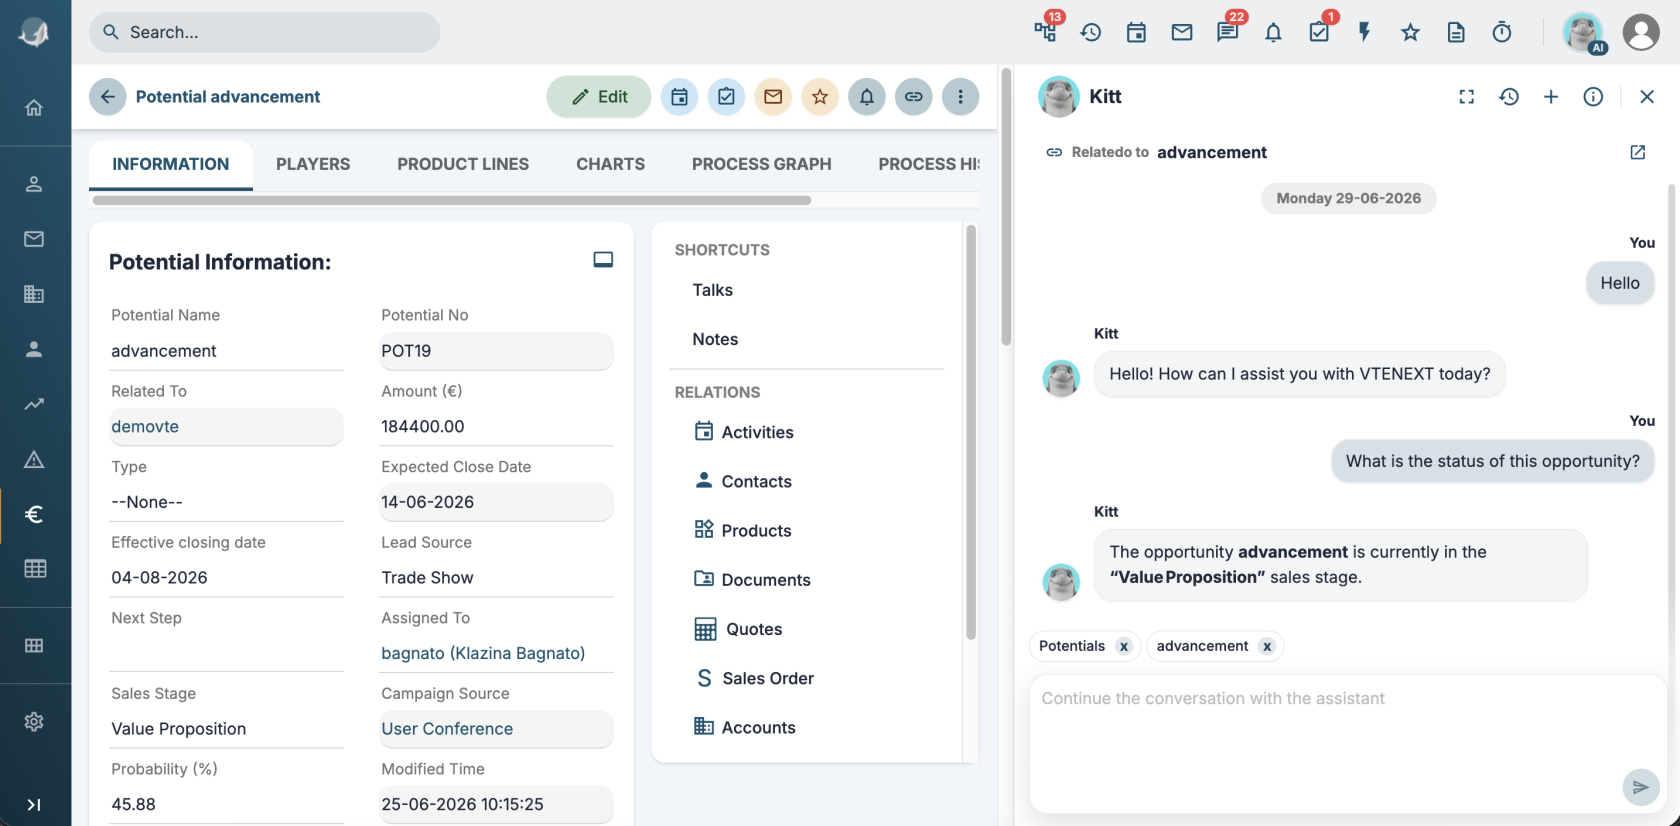The width and height of the screenshot is (1680, 826).
Task: Click the Potential Name advancement field
Action: click(x=226, y=351)
